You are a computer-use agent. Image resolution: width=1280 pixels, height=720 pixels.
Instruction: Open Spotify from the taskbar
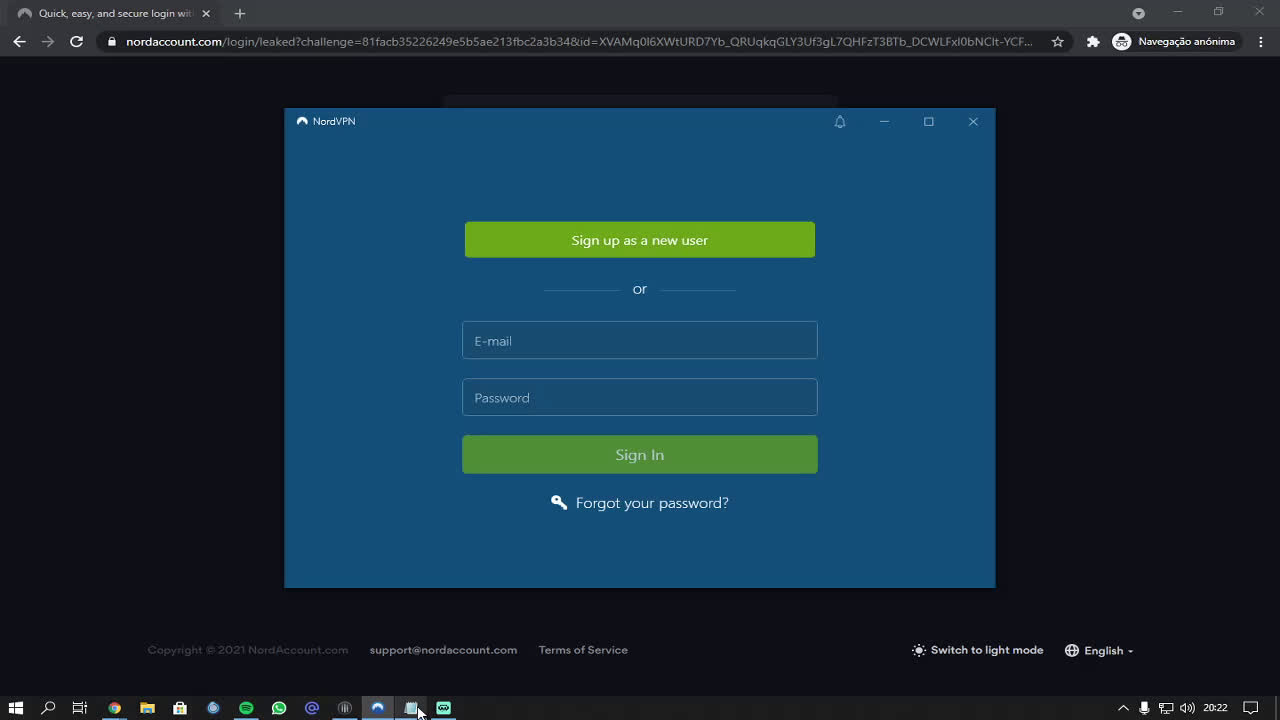(x=246, y=708)
